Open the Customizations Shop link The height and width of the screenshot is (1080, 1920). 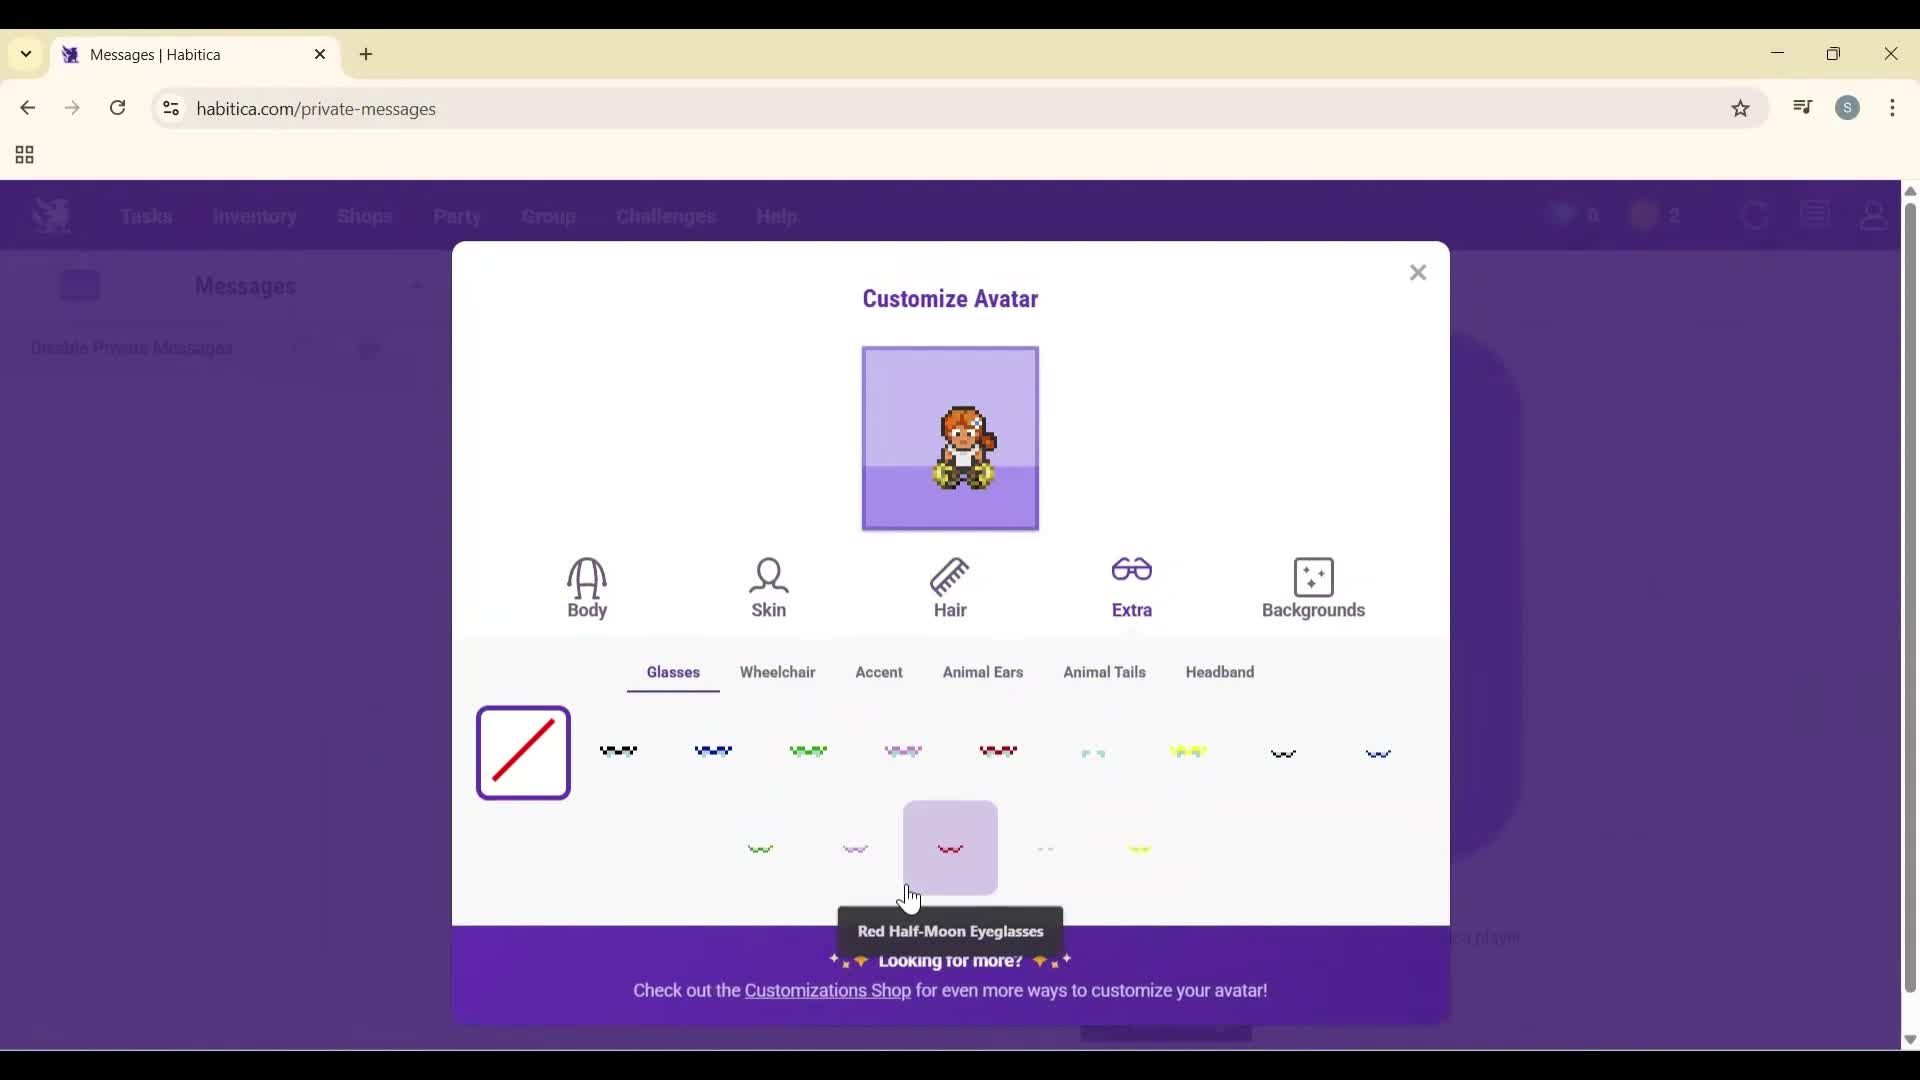(828, 991)
